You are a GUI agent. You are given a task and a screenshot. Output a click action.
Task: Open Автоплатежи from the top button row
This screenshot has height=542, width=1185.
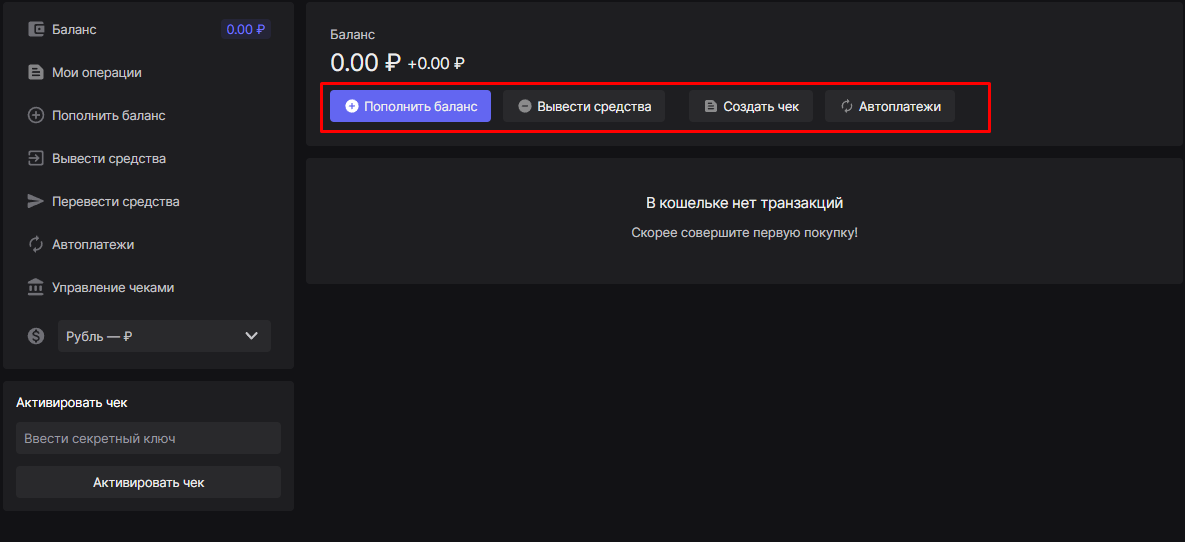click(890, 106)
